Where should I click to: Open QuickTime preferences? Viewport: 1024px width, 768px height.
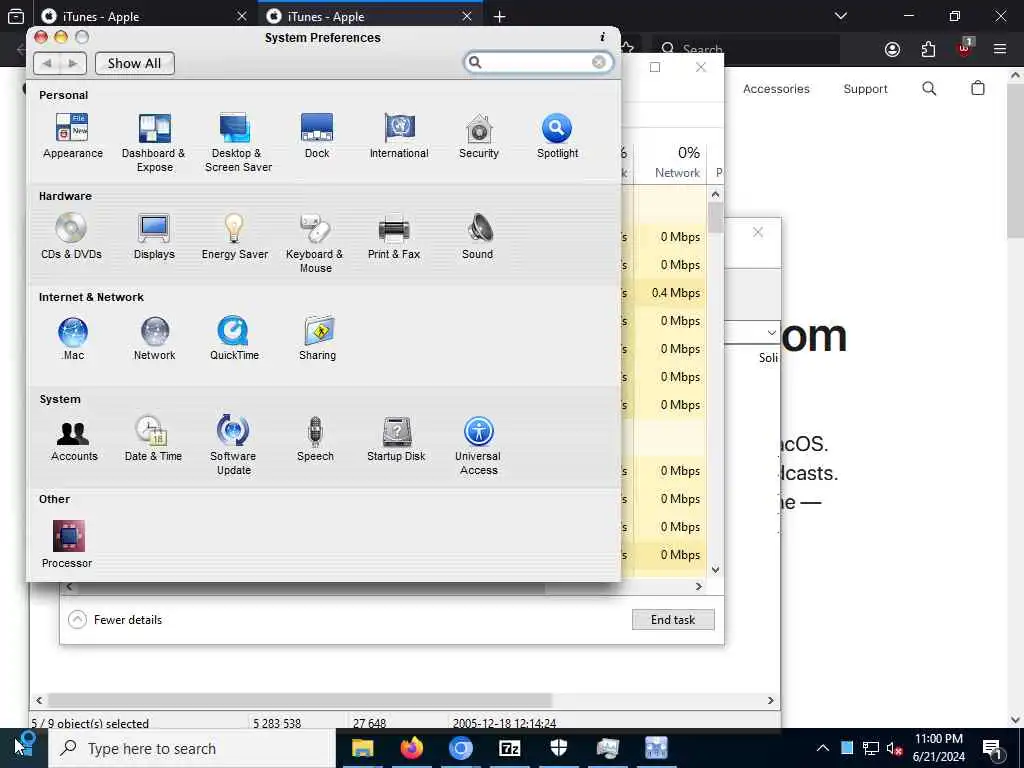(234, 338)
